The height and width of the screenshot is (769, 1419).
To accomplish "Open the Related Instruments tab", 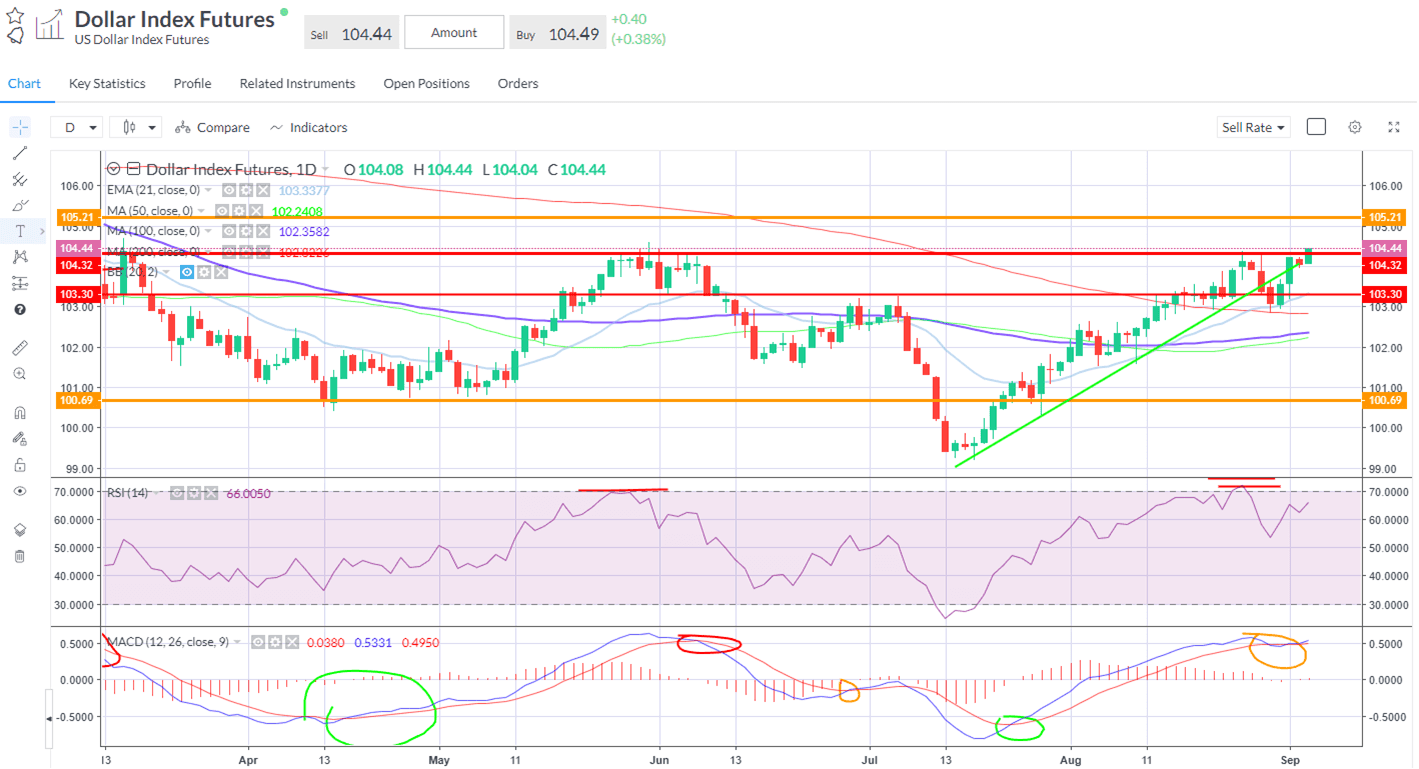I will [297, 84].
